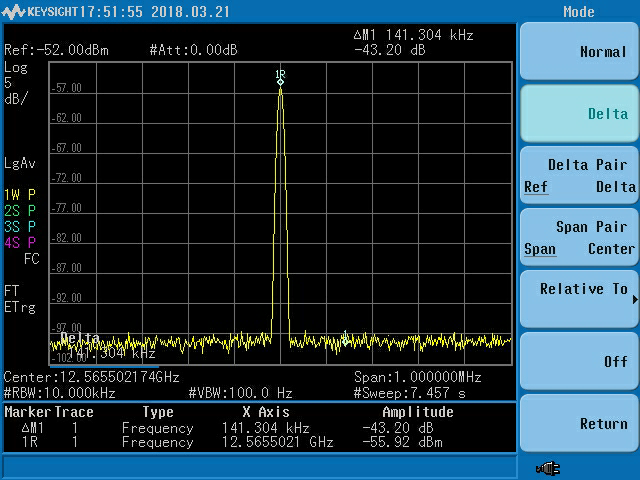Click the #RBW:10.000kHz readout

(x=60, y=393)
